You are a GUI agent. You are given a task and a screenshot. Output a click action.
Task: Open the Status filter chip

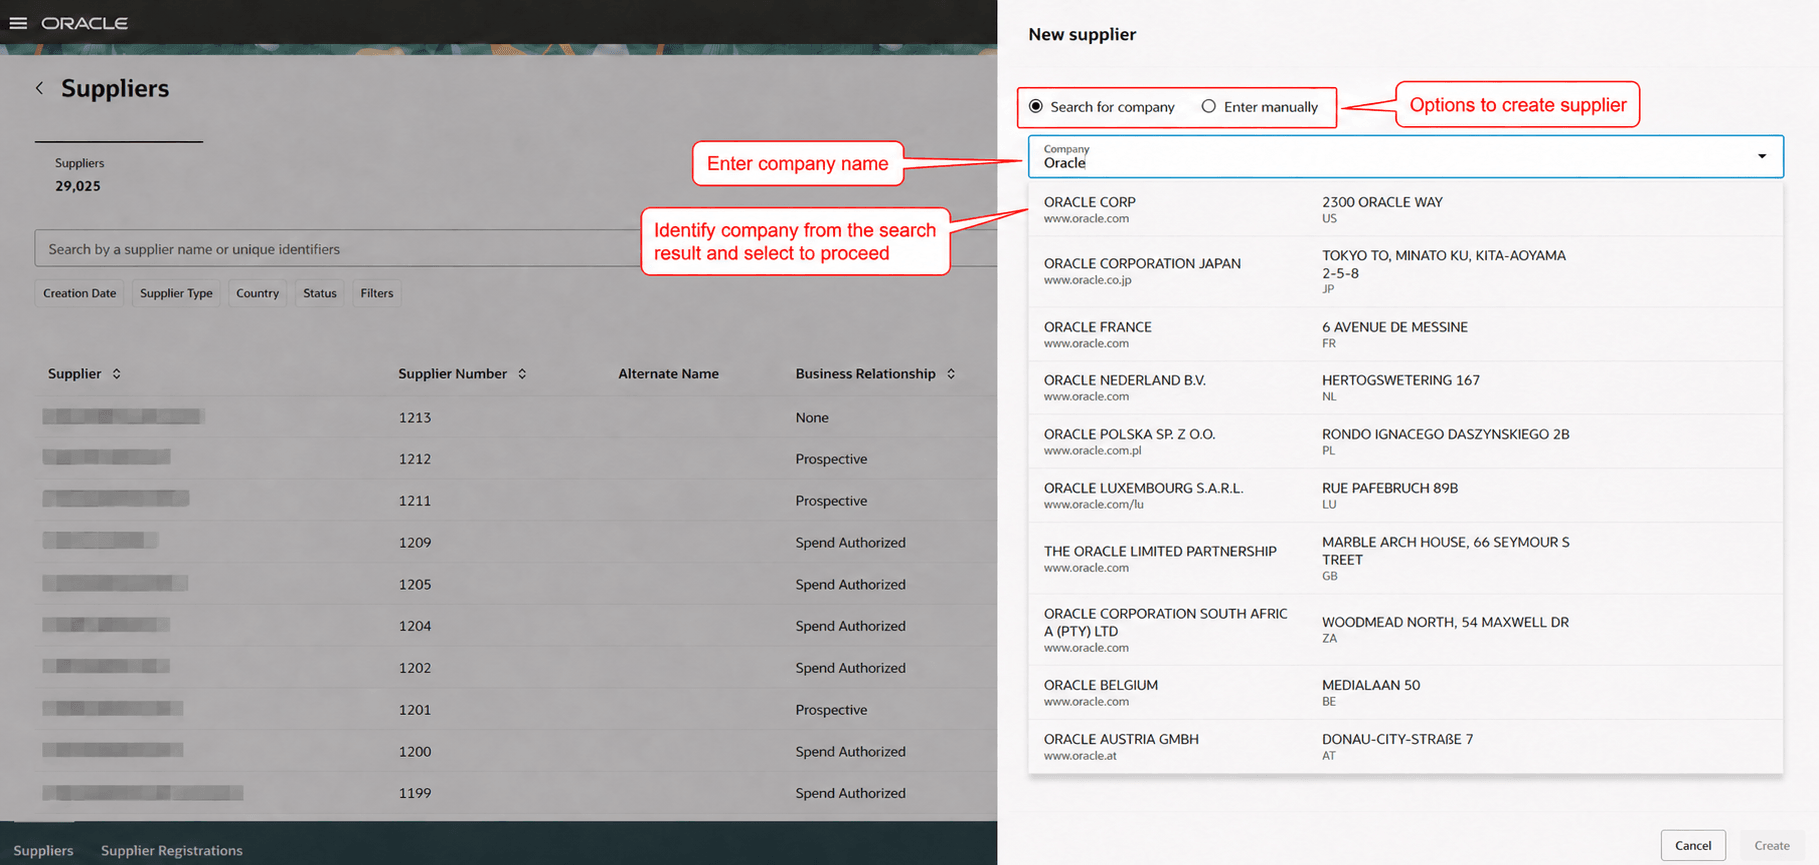320,293
